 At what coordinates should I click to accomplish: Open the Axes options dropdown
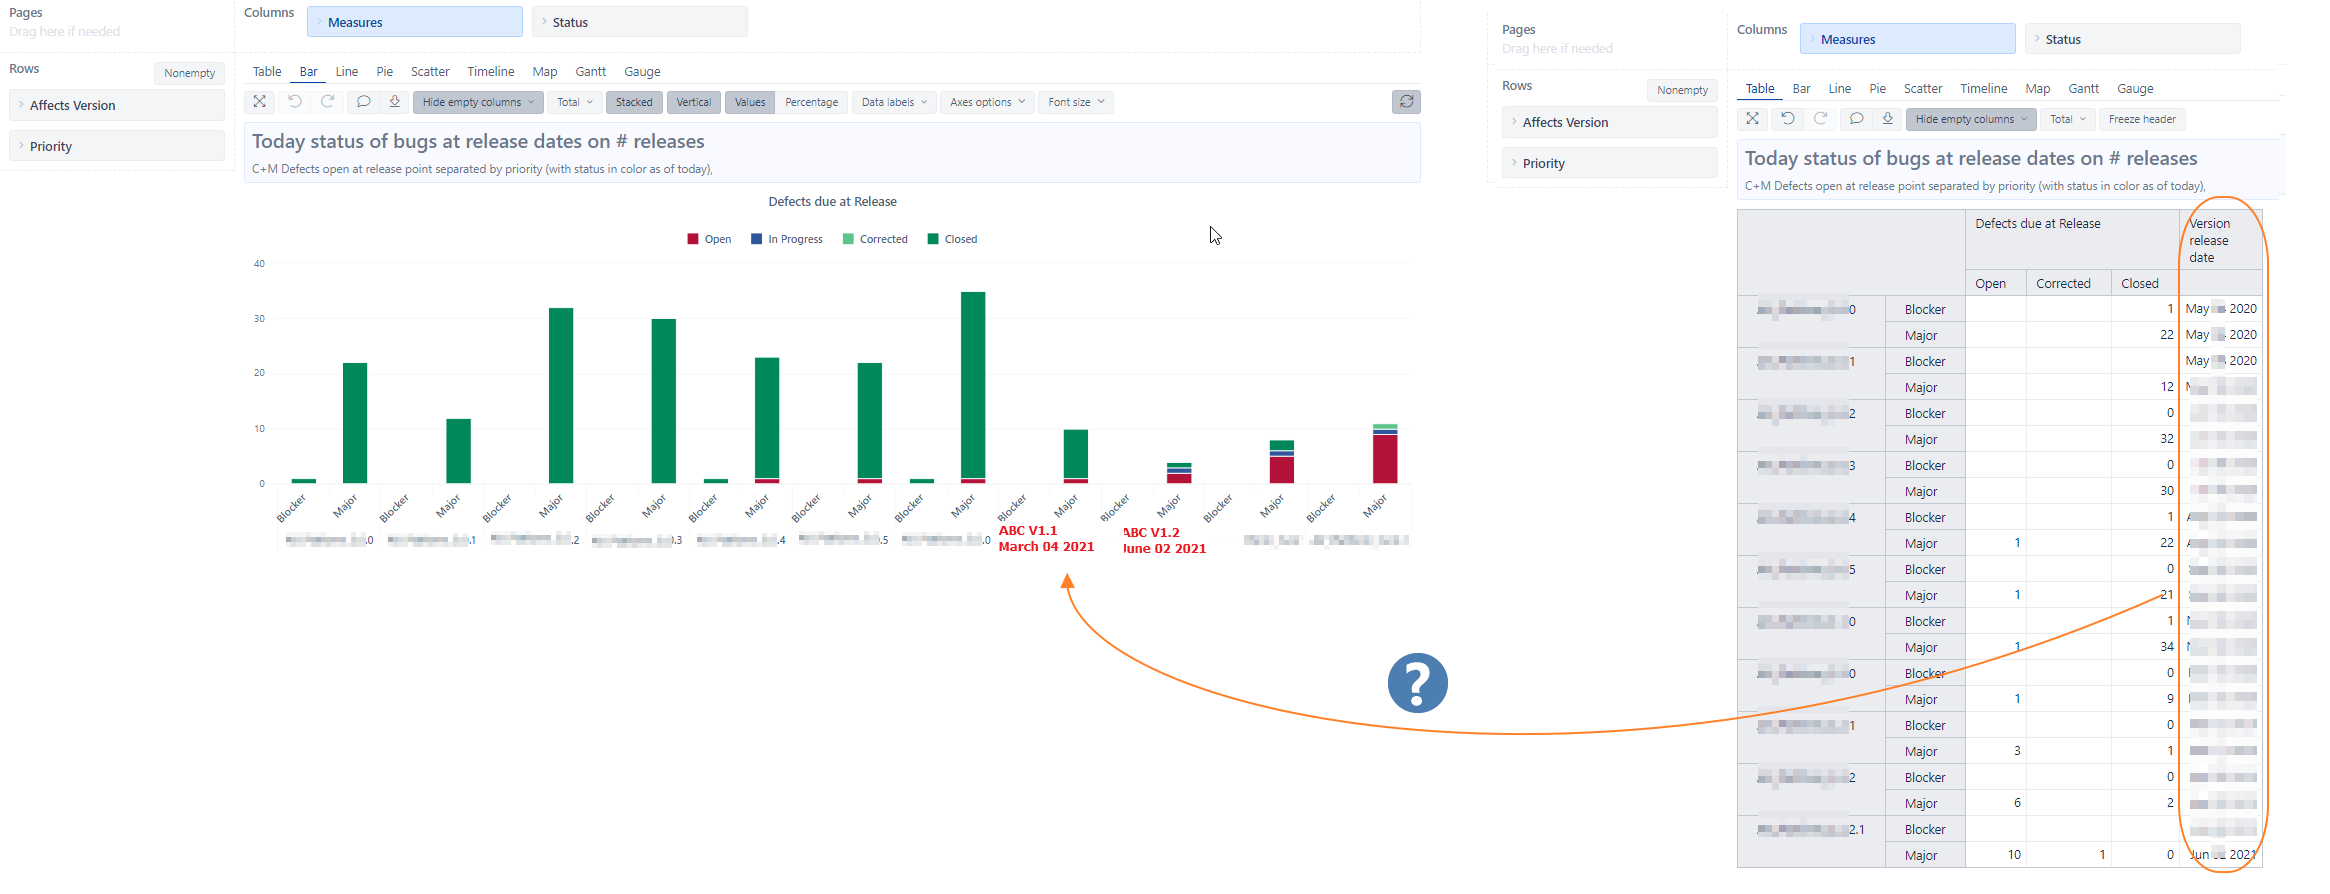point(987,102)
